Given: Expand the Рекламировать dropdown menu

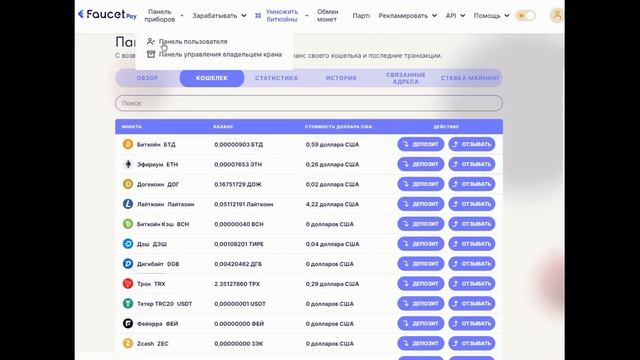Looking at the screenshot, I should click(x=407, y=16).
